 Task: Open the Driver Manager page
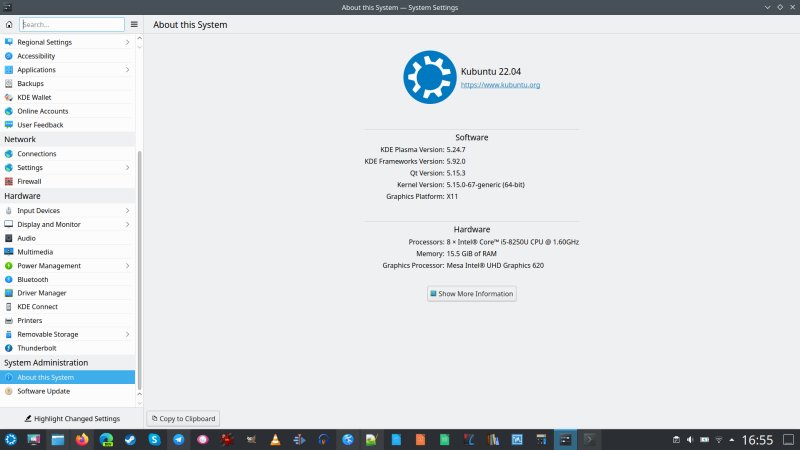[x=67, y=293]
